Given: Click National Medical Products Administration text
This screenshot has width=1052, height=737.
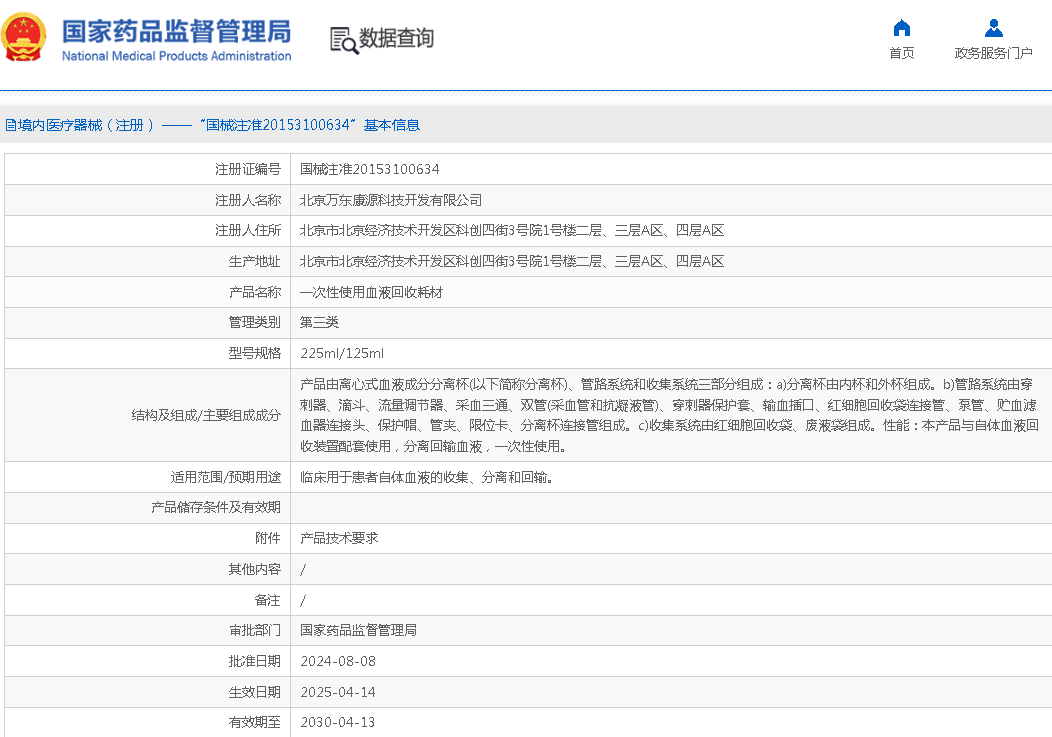Looking at the screenshot, I should pos(176,56).
